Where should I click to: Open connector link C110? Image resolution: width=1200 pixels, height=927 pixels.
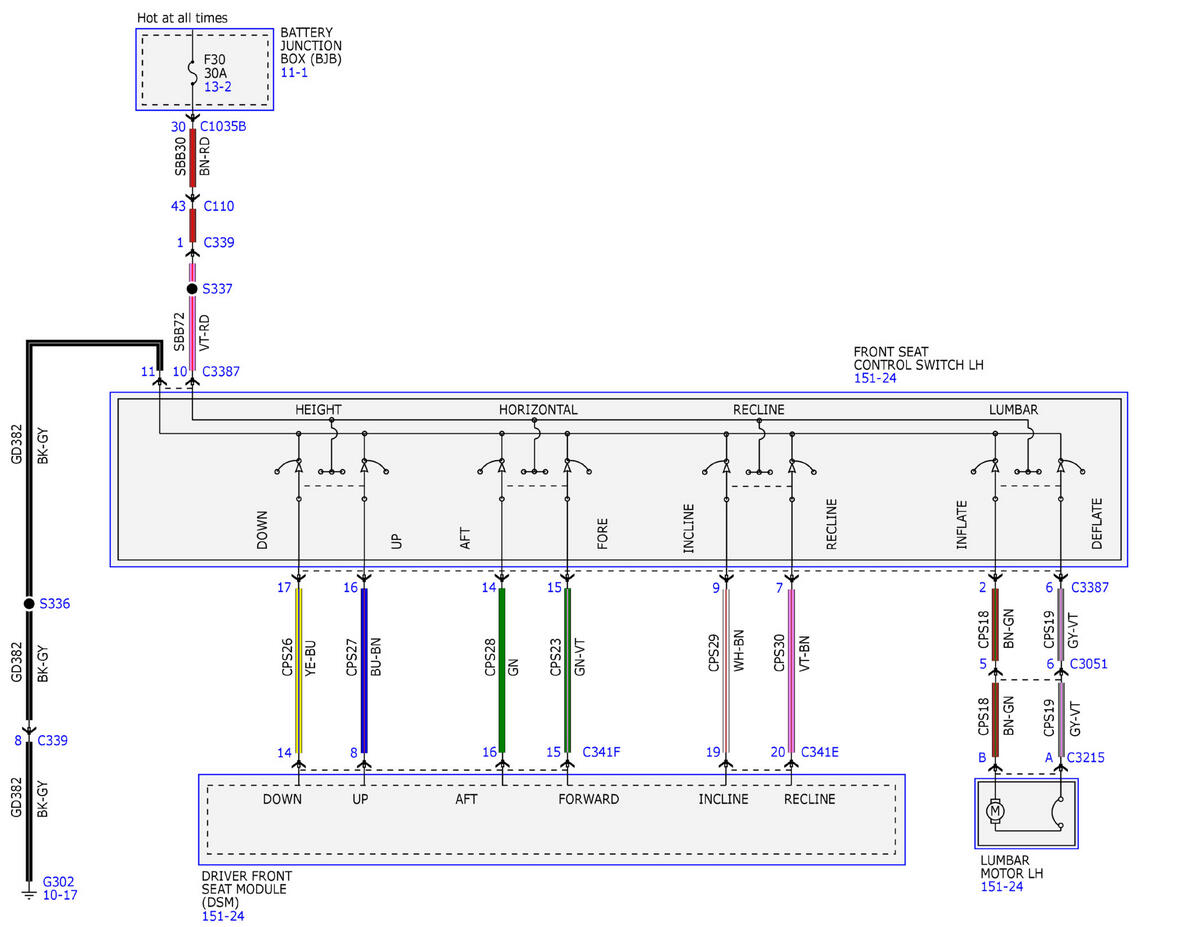click(218, 206)
